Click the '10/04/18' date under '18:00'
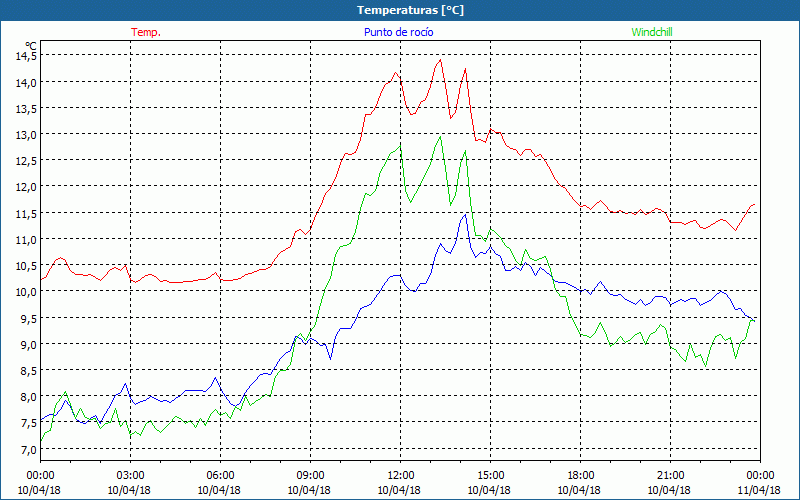 click(x=579, y=490)
